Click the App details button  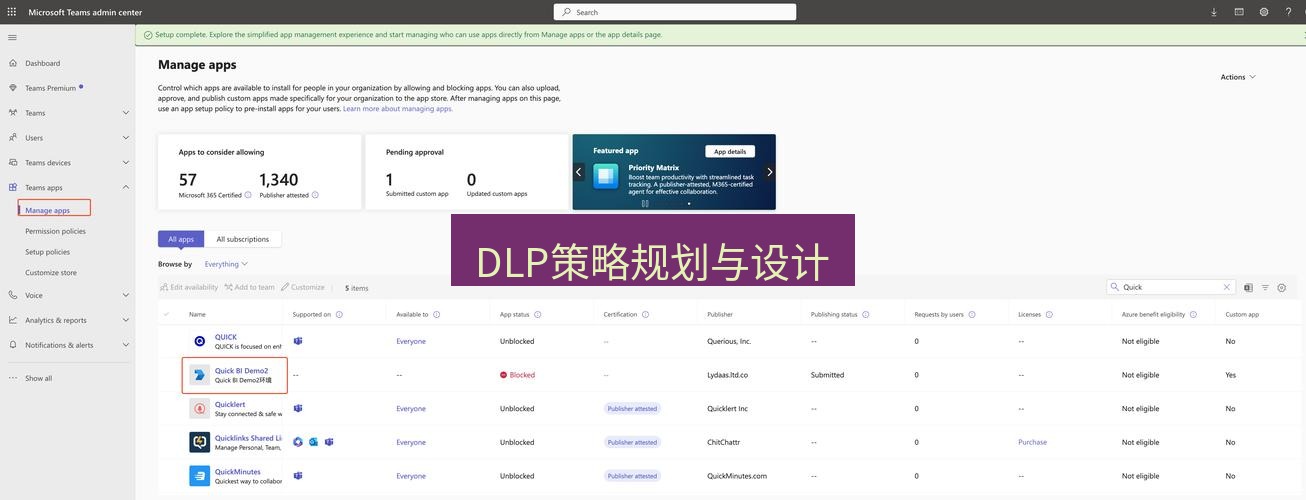[x=730, y=152]
